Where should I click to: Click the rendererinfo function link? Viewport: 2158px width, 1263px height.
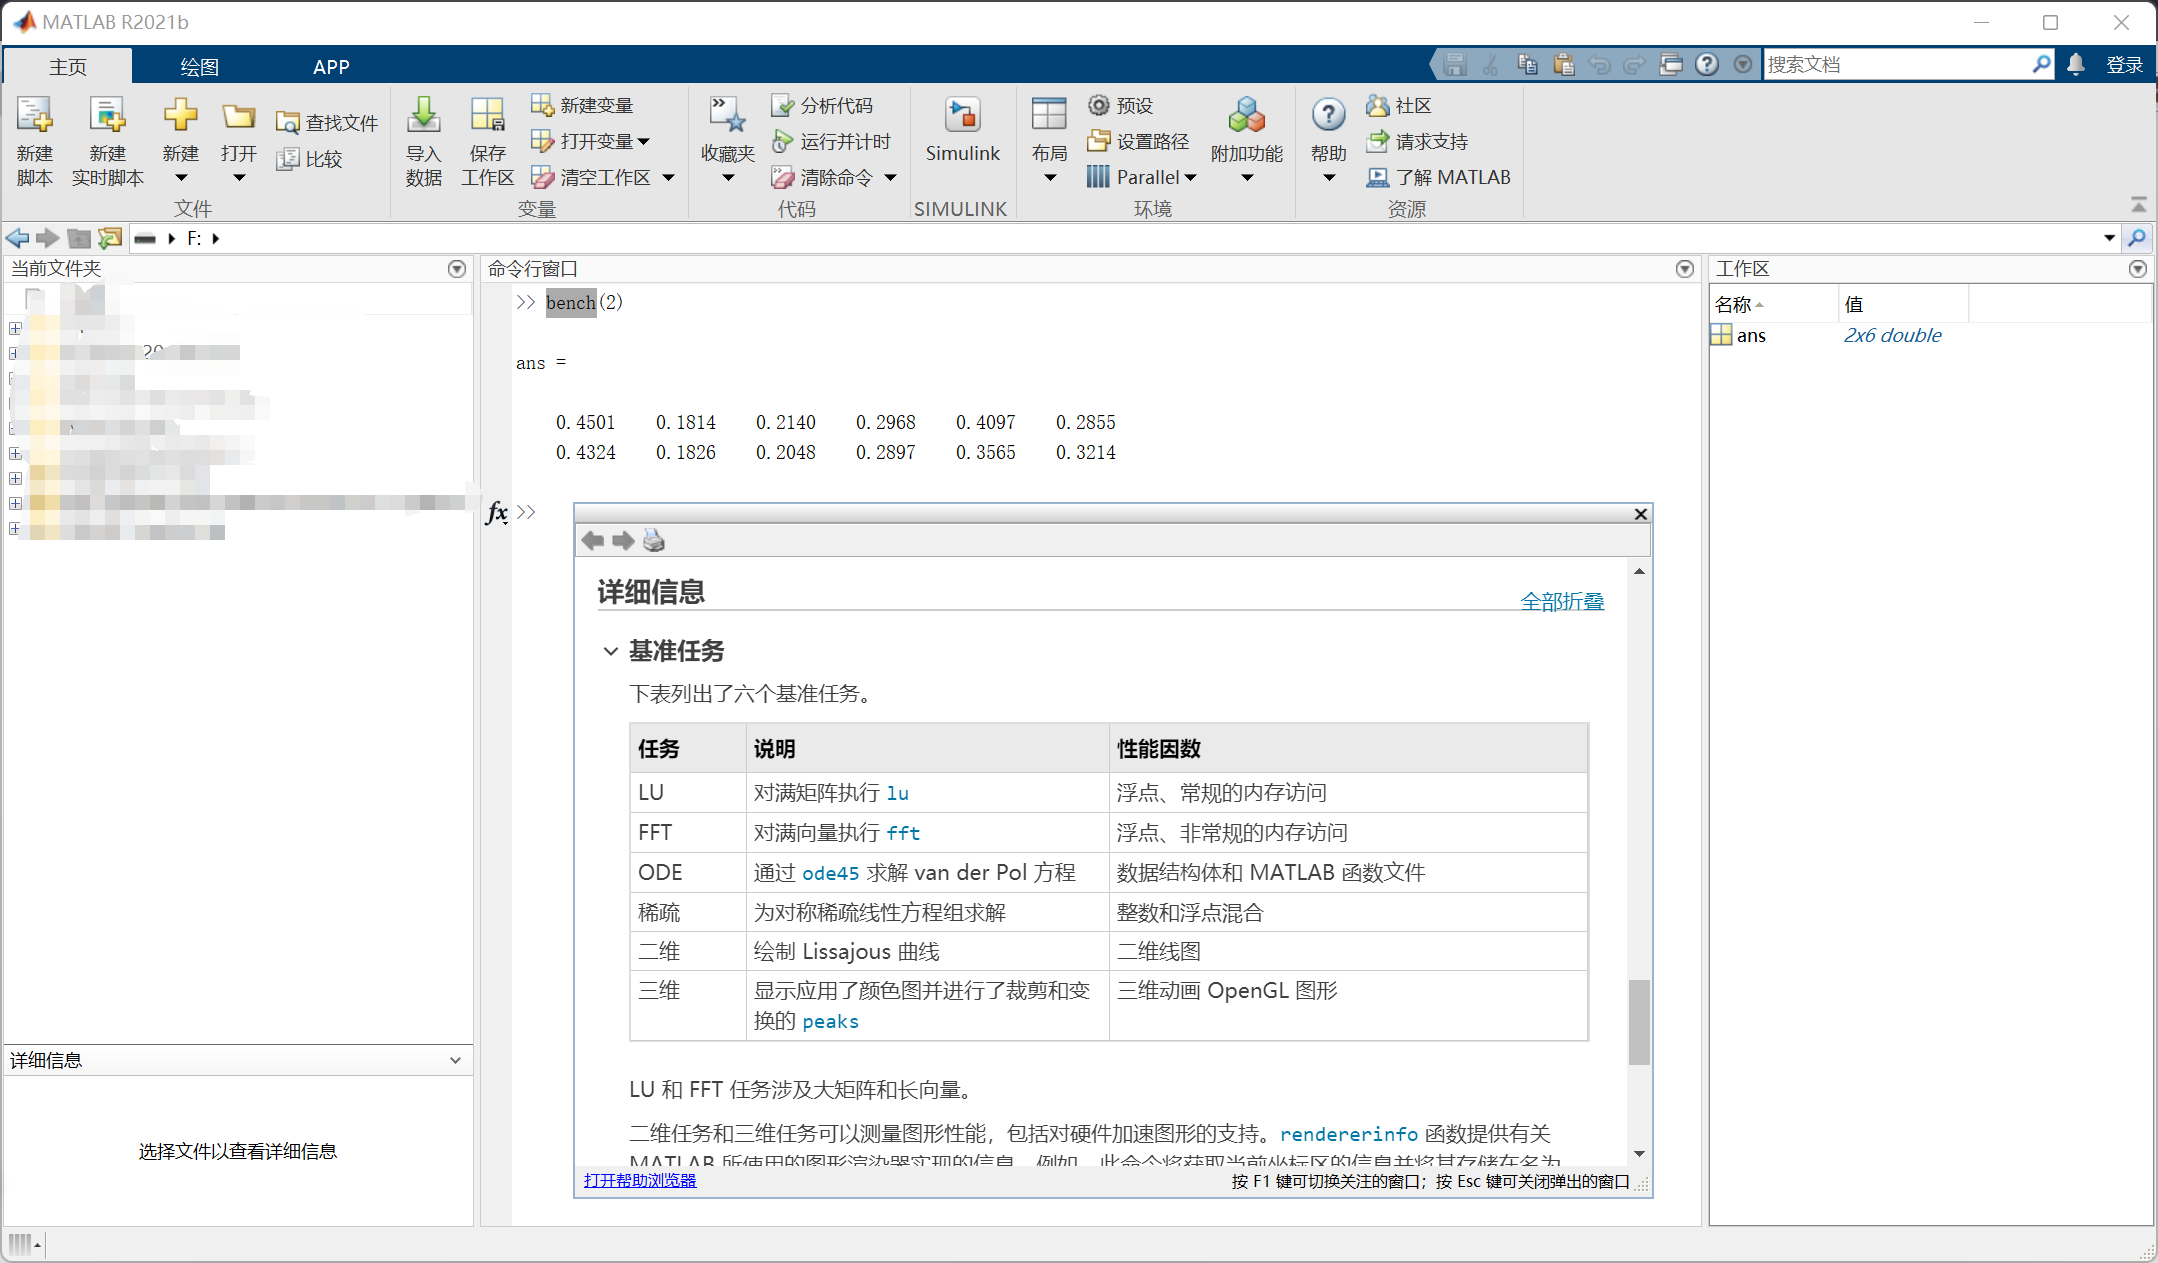pos(1349,1134)
